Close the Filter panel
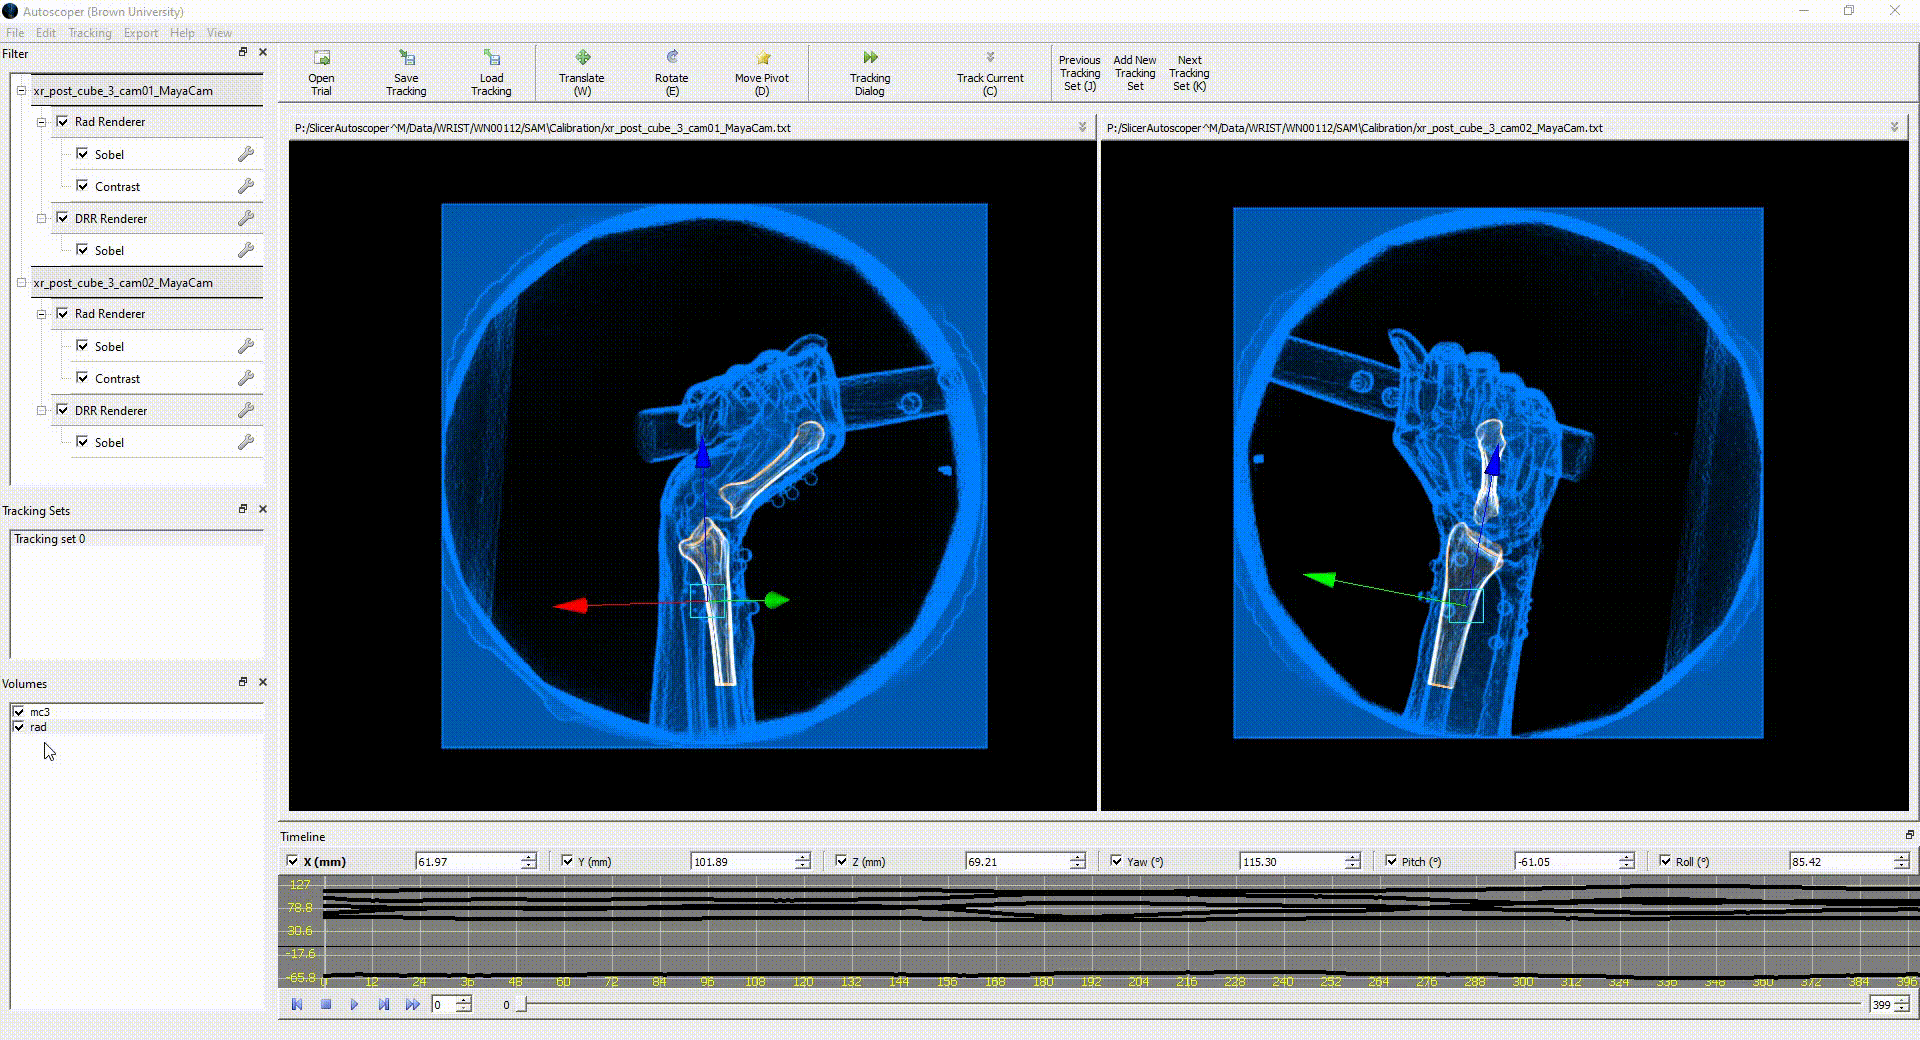This screenshot has height=1040, width=1920. [263, 52]
